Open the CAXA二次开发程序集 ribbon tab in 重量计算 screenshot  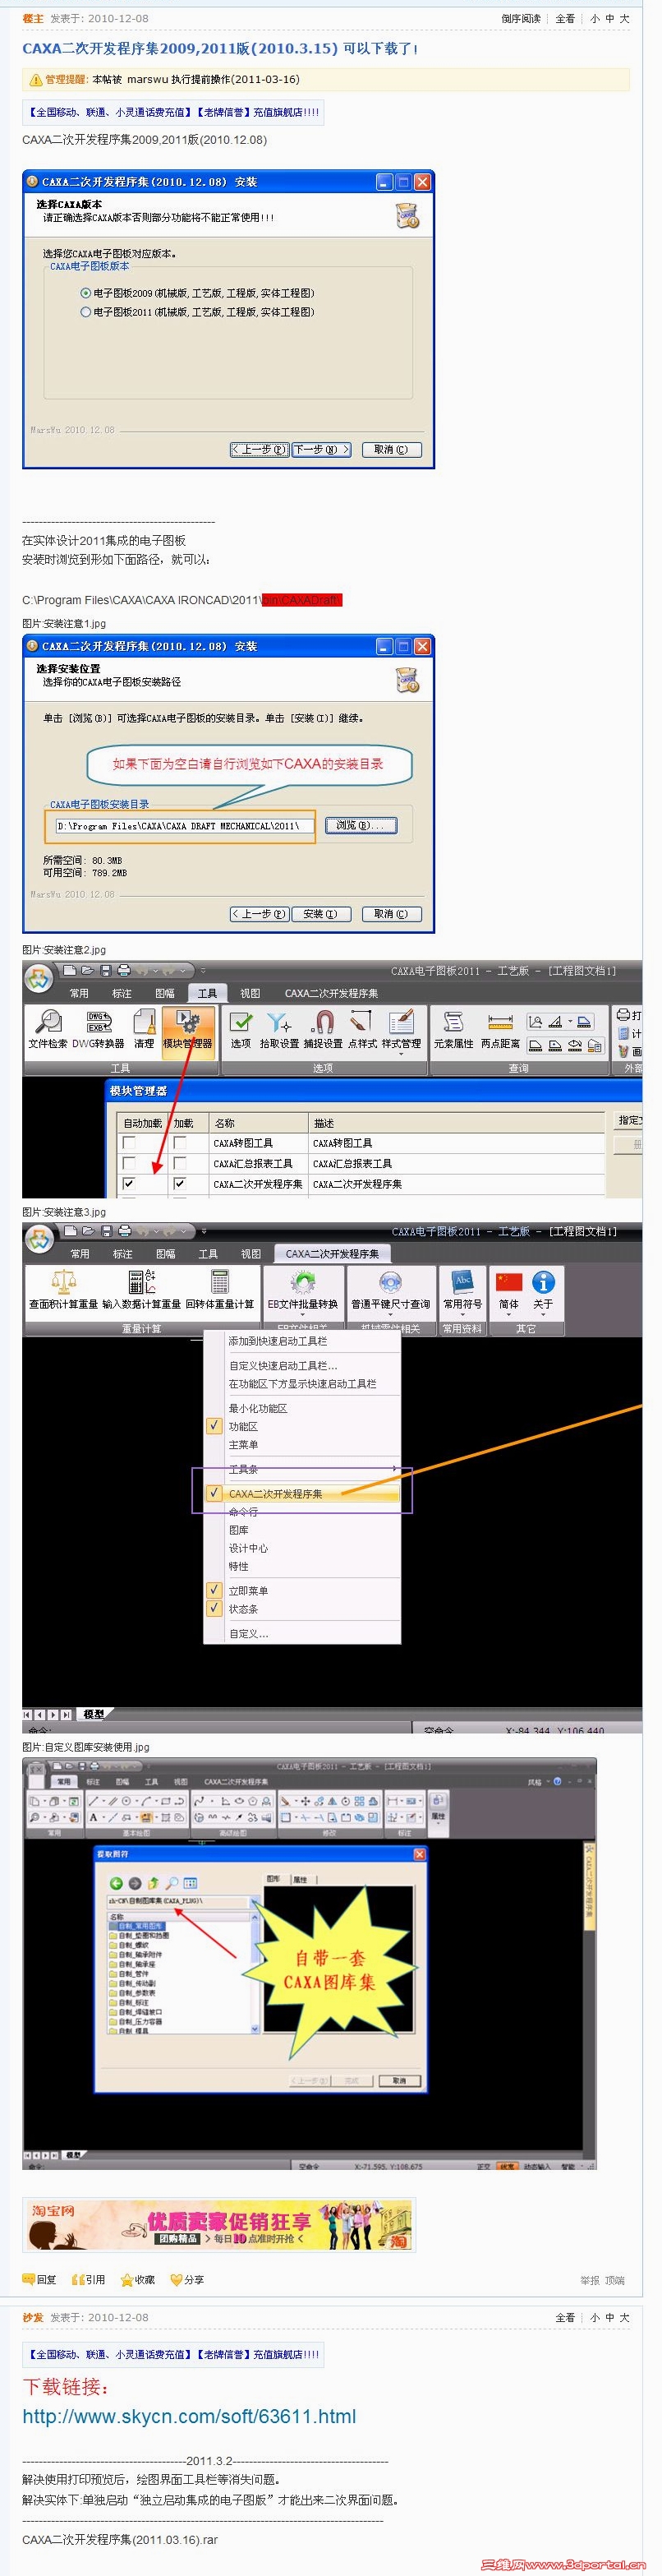(x=332, y=1253)
